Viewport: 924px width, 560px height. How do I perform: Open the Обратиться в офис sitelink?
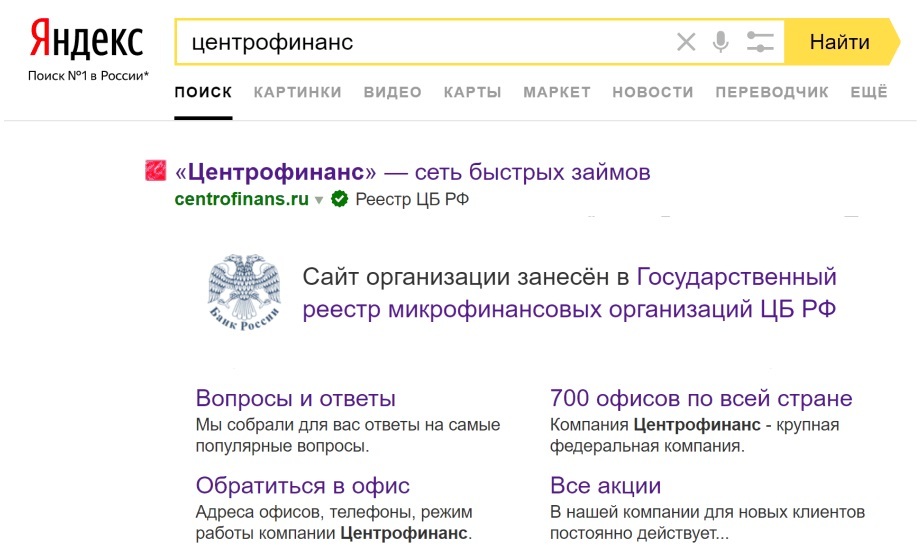tap(303, 486)
